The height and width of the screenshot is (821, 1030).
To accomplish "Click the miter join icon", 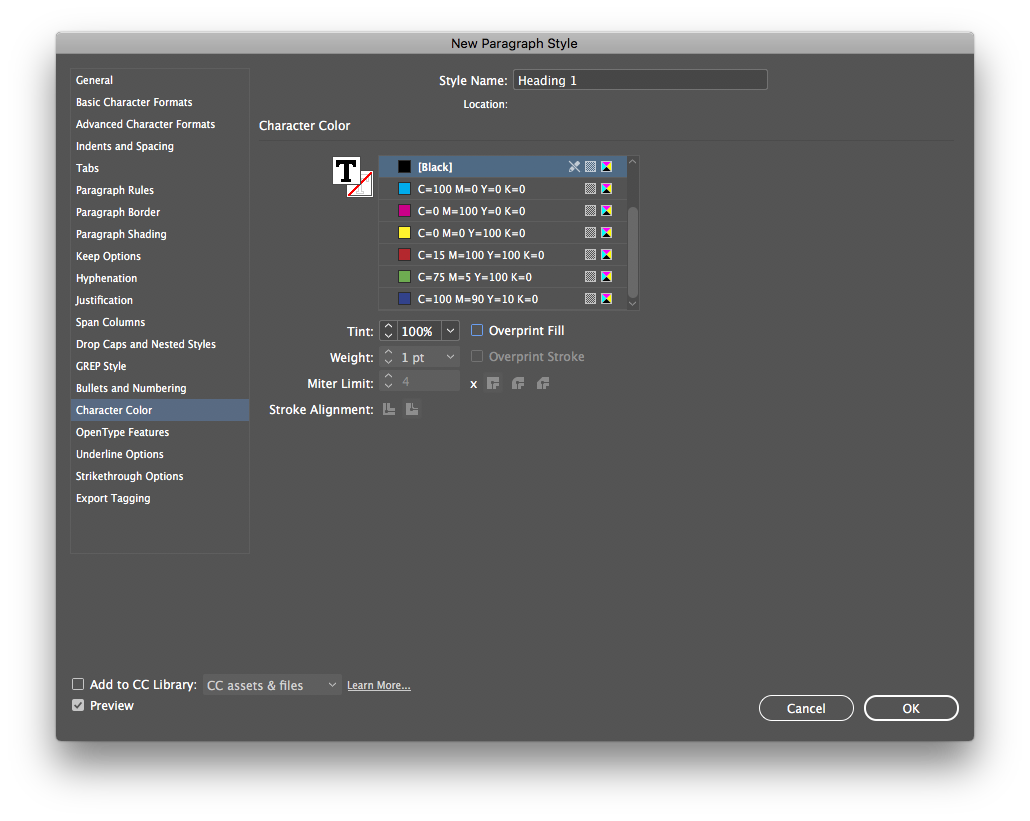I will pos(493,383).
